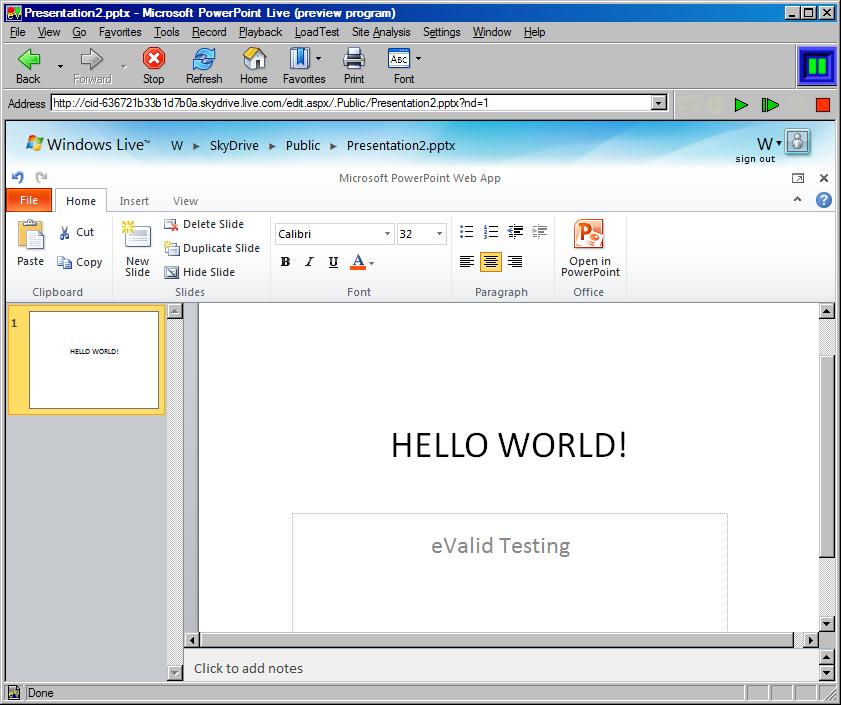Open the address bar dropdown
The width and height of the screenshot is (841, 705).
pyautogui.click(x=659, y=103)
